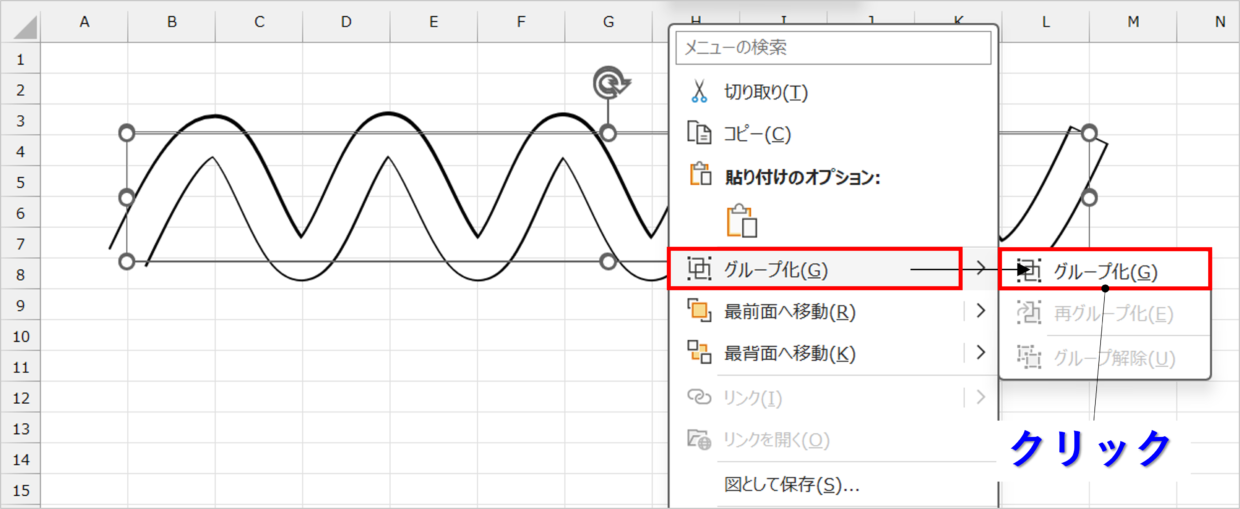This screenshot has height=509, width=1240.
Task: Select row 12 header
Action: tap(21, 398)
